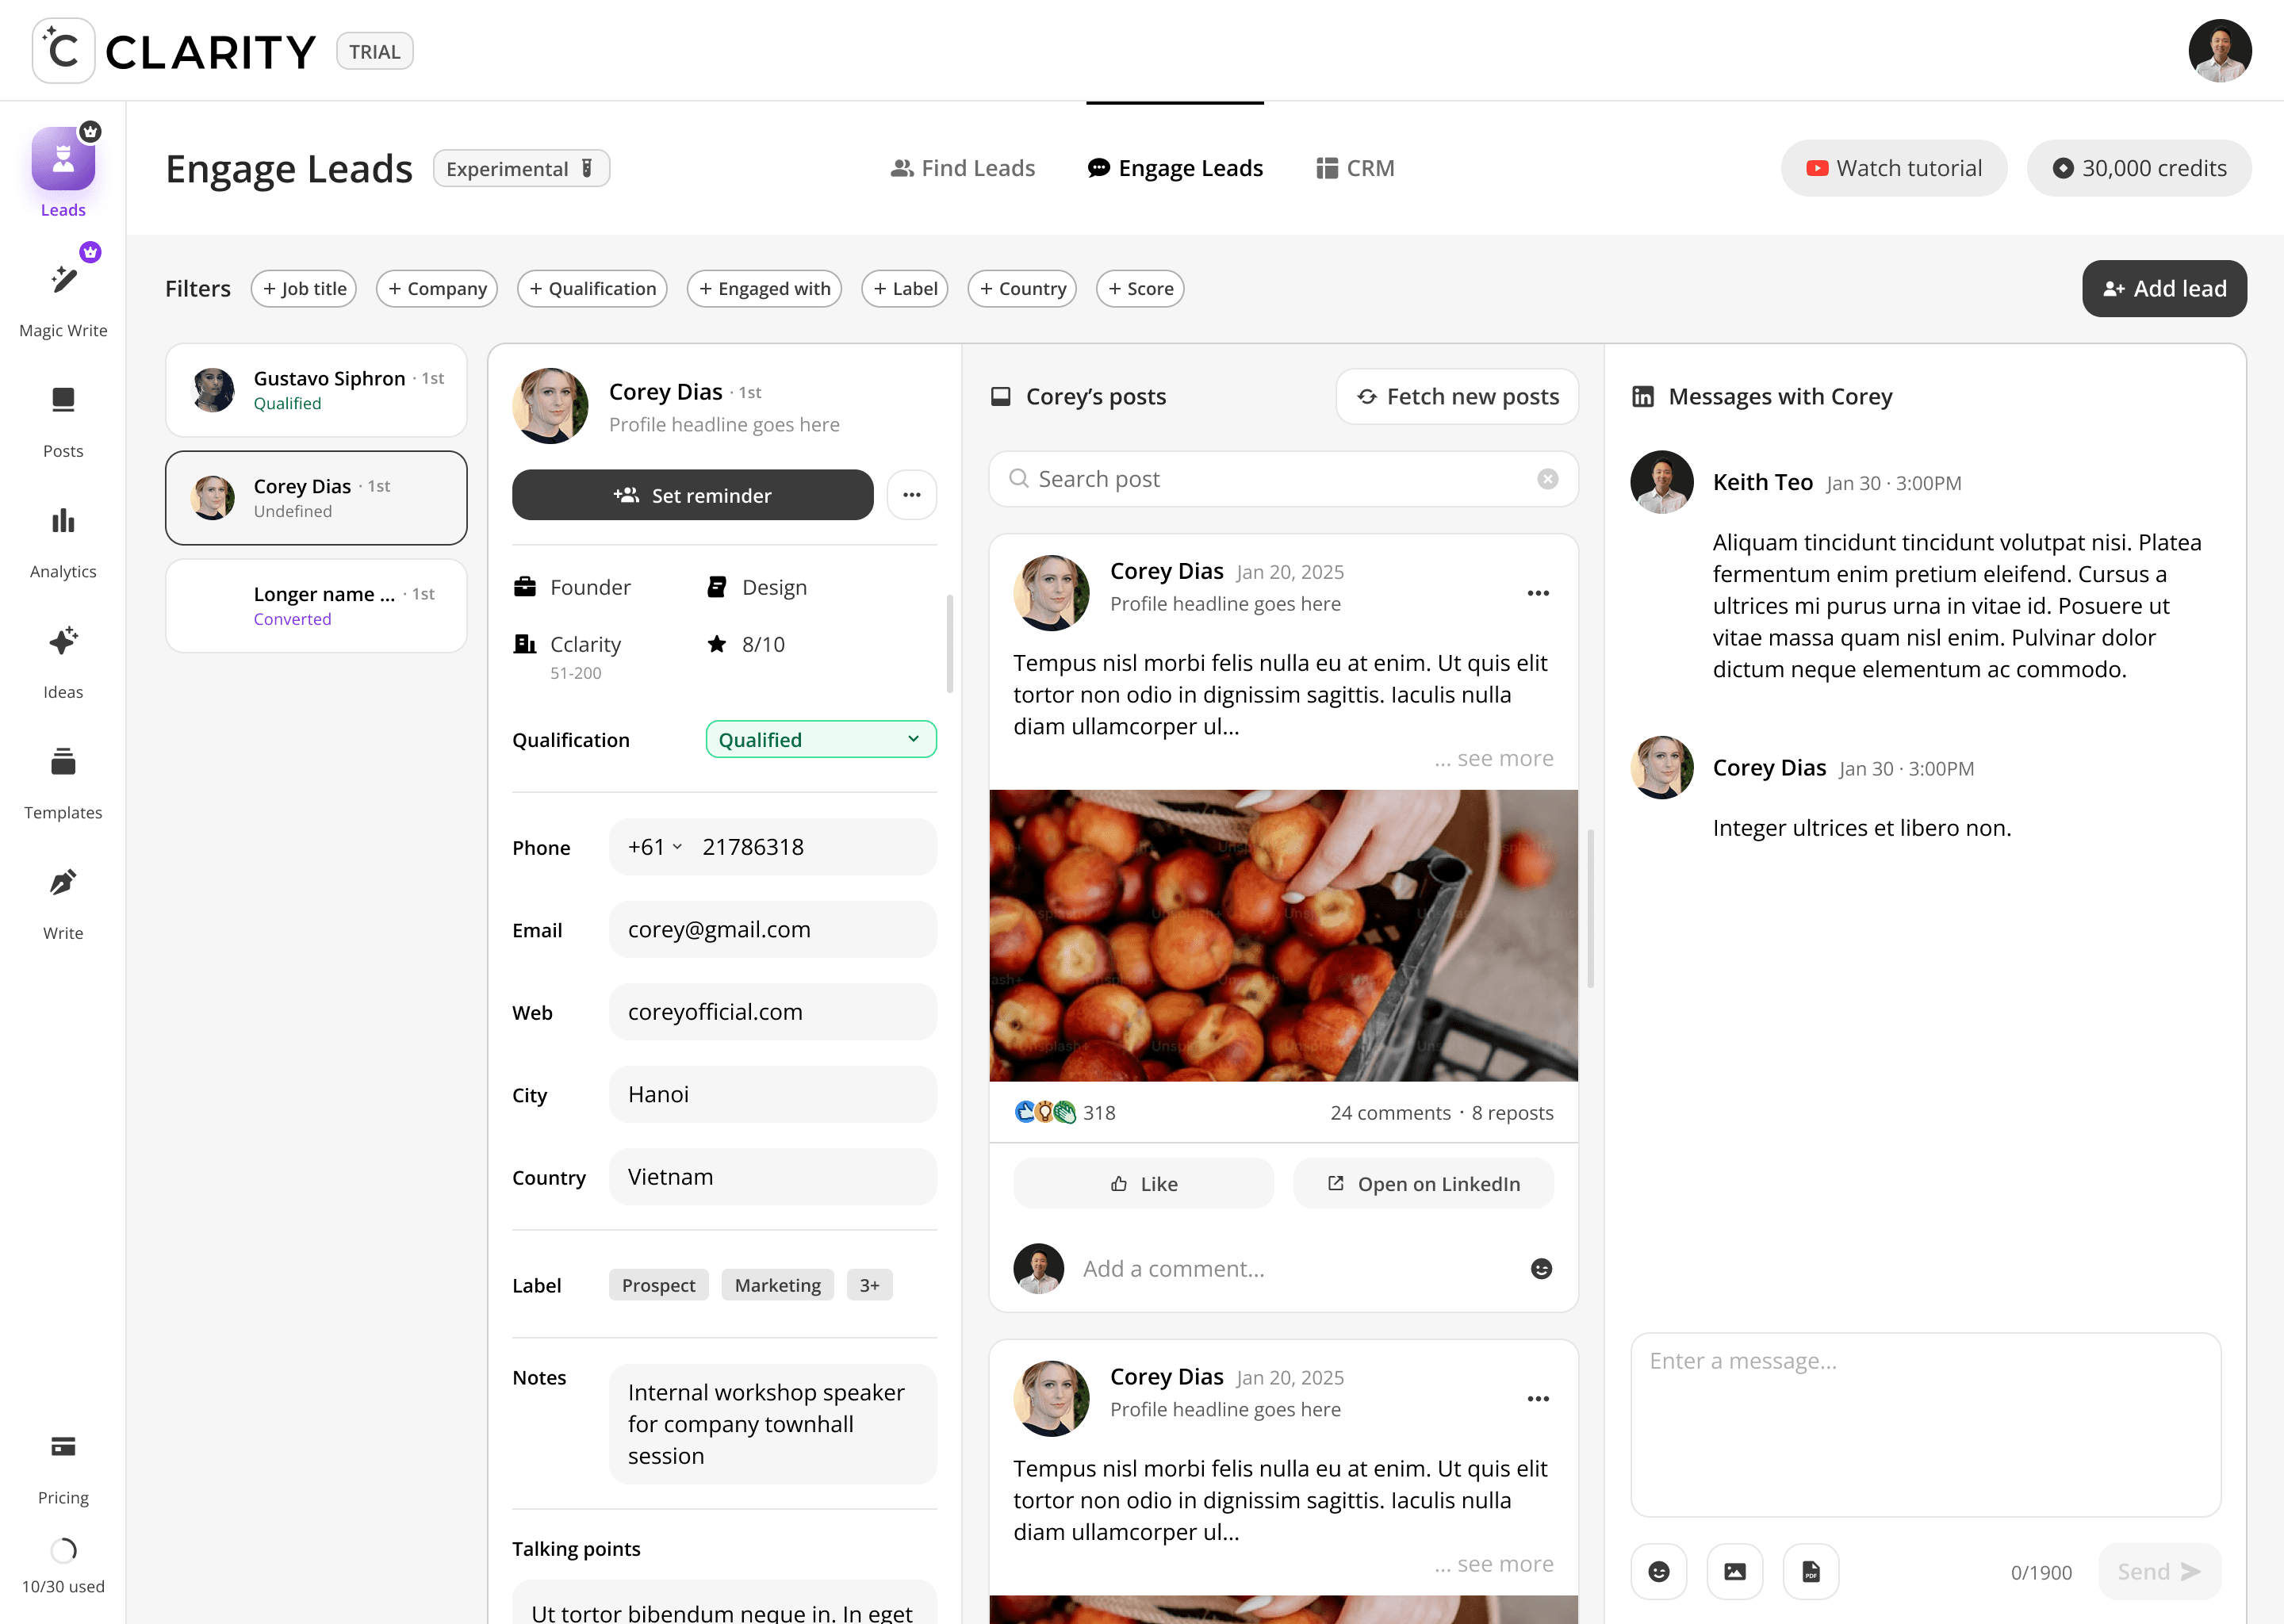Switch to the Find Leads tab
This screenshot has width=2284, height=1624.
[x=962, y=168]
